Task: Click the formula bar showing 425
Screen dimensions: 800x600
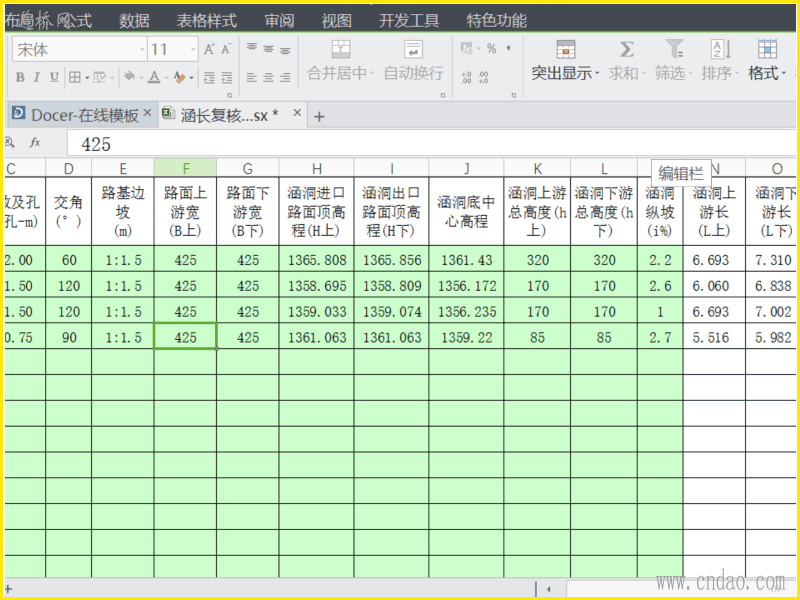Action: pyautogui.click(x=431, y=144)
